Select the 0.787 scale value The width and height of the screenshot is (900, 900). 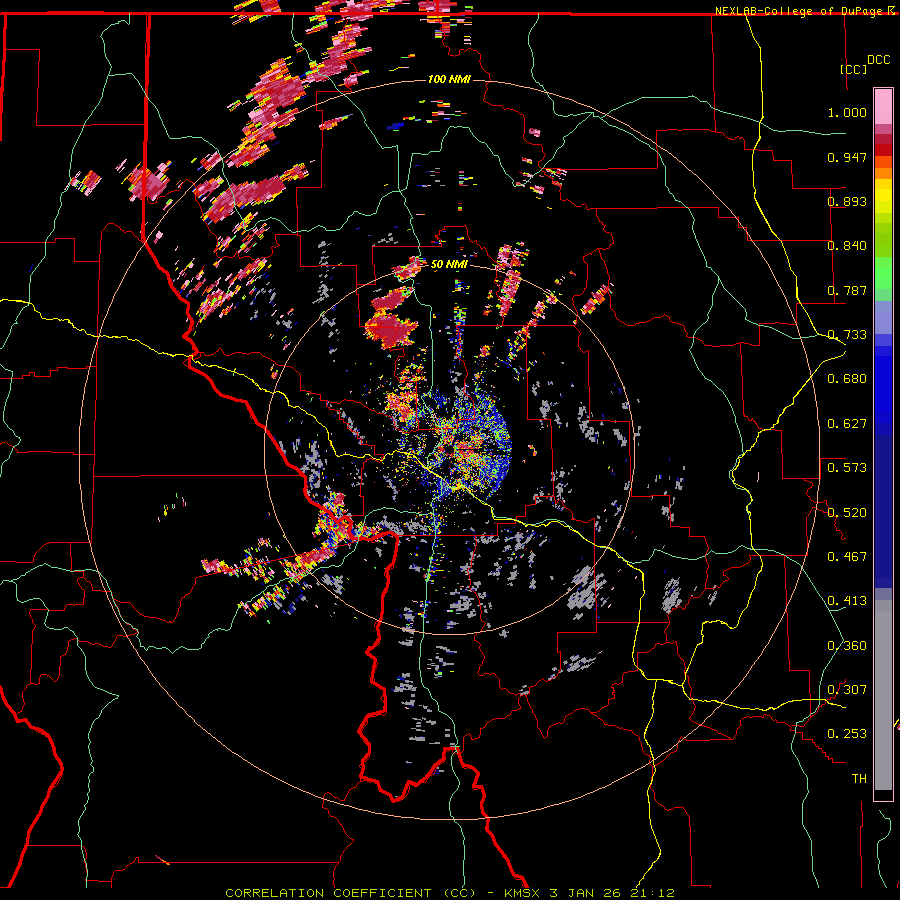(847, 290)
